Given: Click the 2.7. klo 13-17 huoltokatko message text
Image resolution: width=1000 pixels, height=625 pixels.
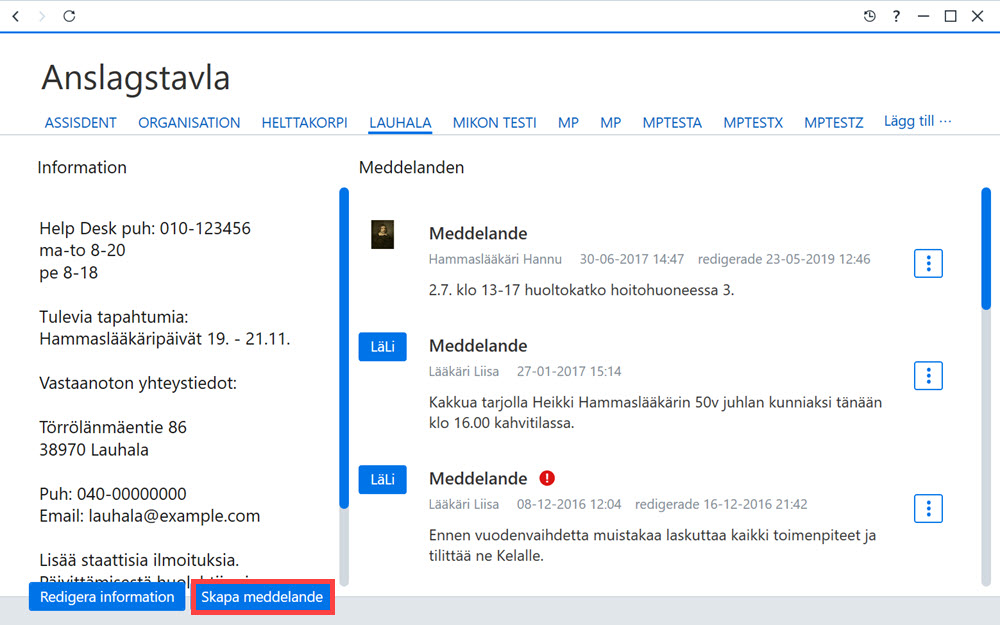Looking at the screenshot, I should (582, 290).
